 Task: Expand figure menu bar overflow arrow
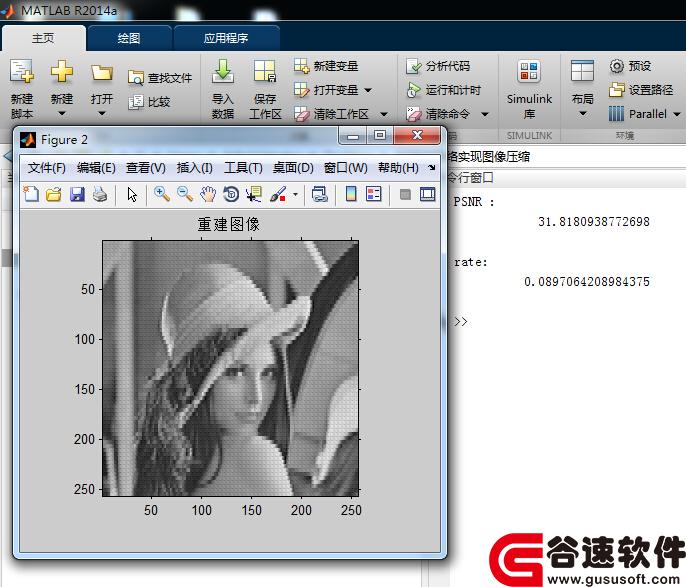tap(432, 168)
